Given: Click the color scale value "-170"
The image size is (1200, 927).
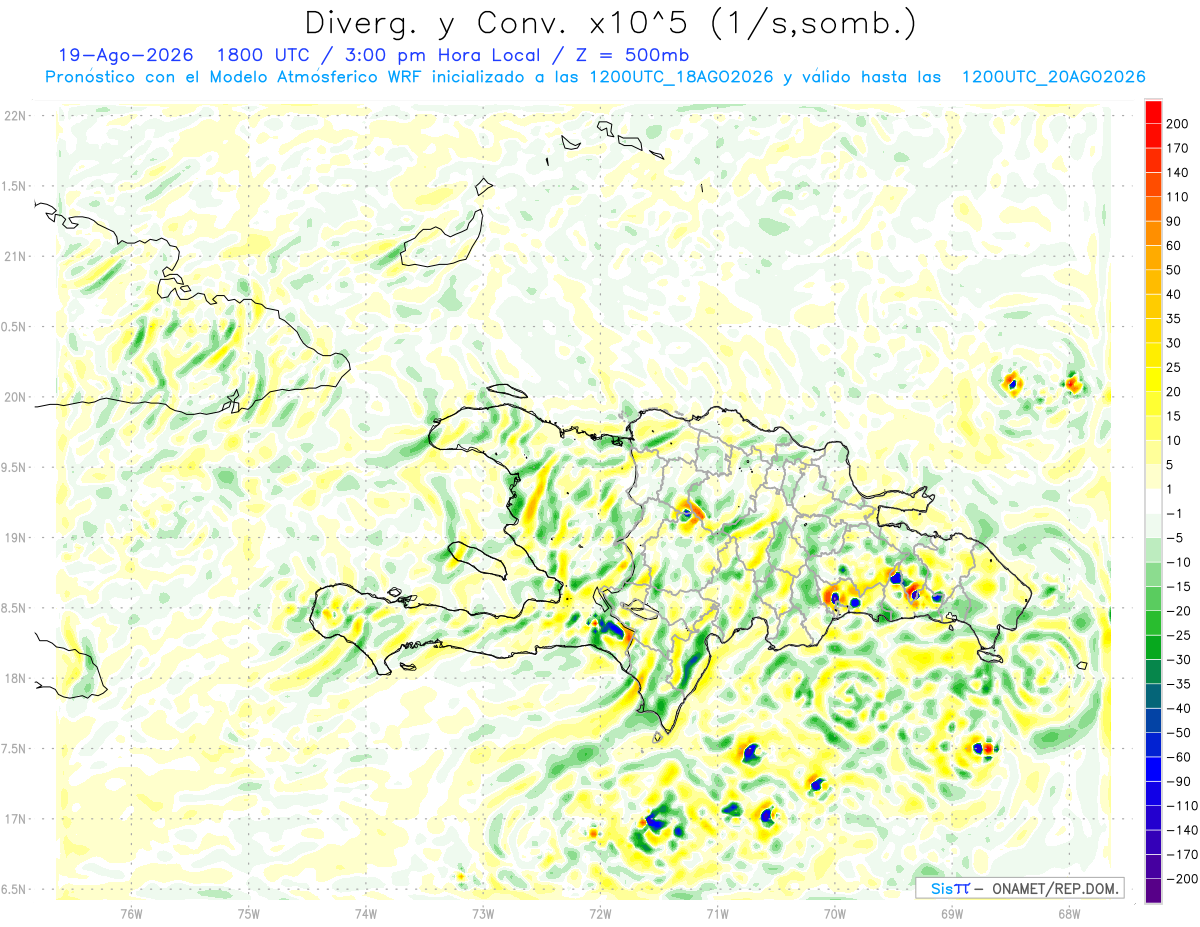Looking at the screenshot, I should (1184, 855).
